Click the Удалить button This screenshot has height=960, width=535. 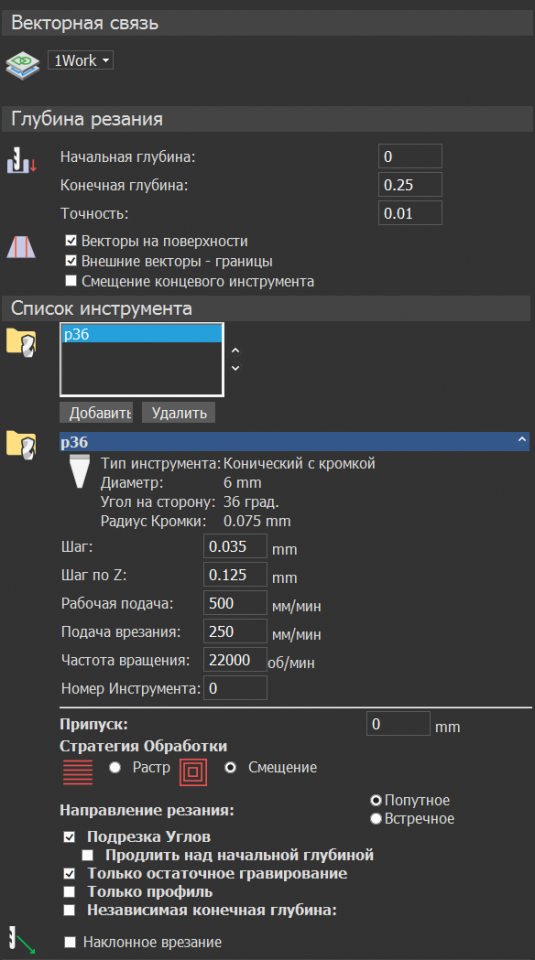[179, 413]
